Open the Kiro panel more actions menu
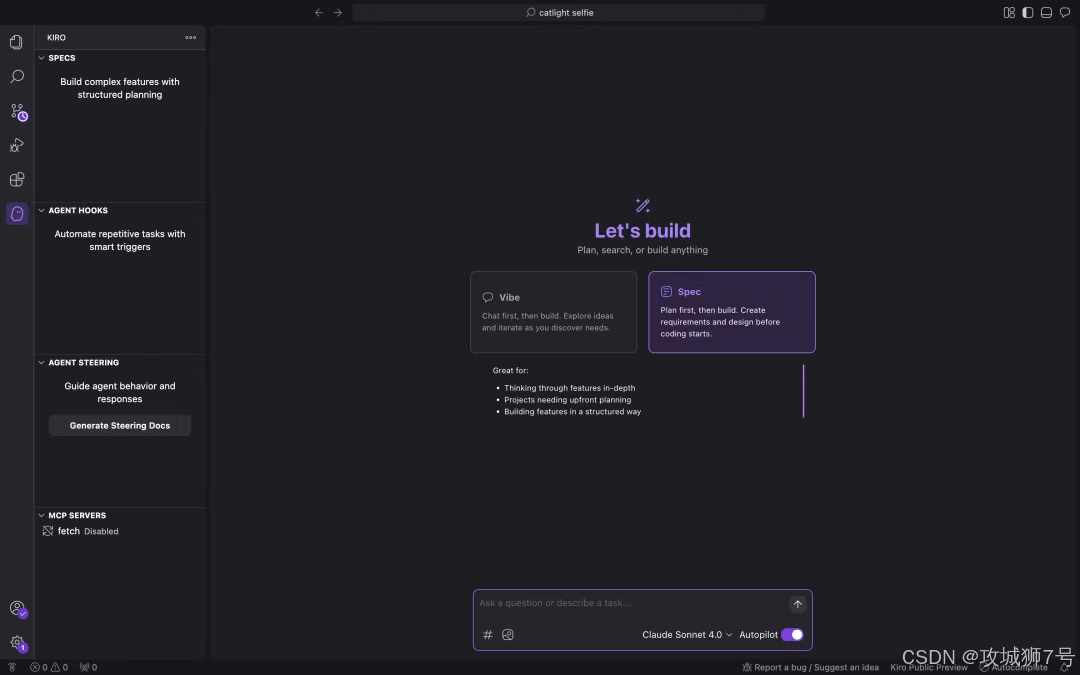The width and height of the screenshot is (1080, 675). point(191,38)
